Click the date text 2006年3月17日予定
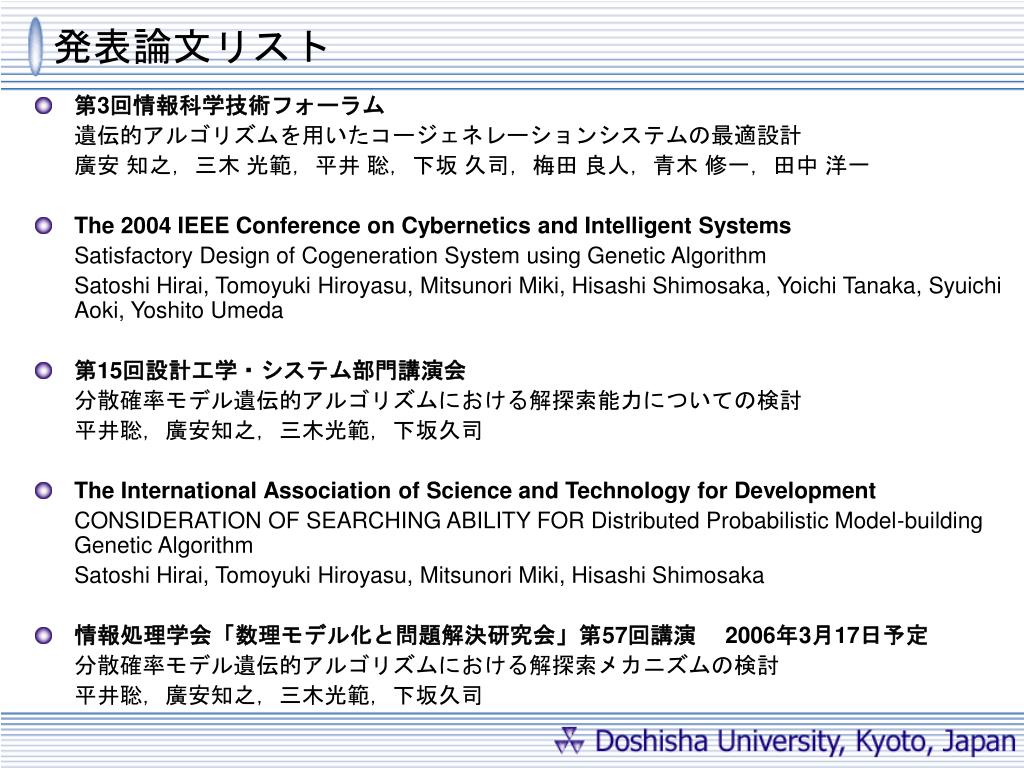This screenshot has height=768, width=1024. 826,635
